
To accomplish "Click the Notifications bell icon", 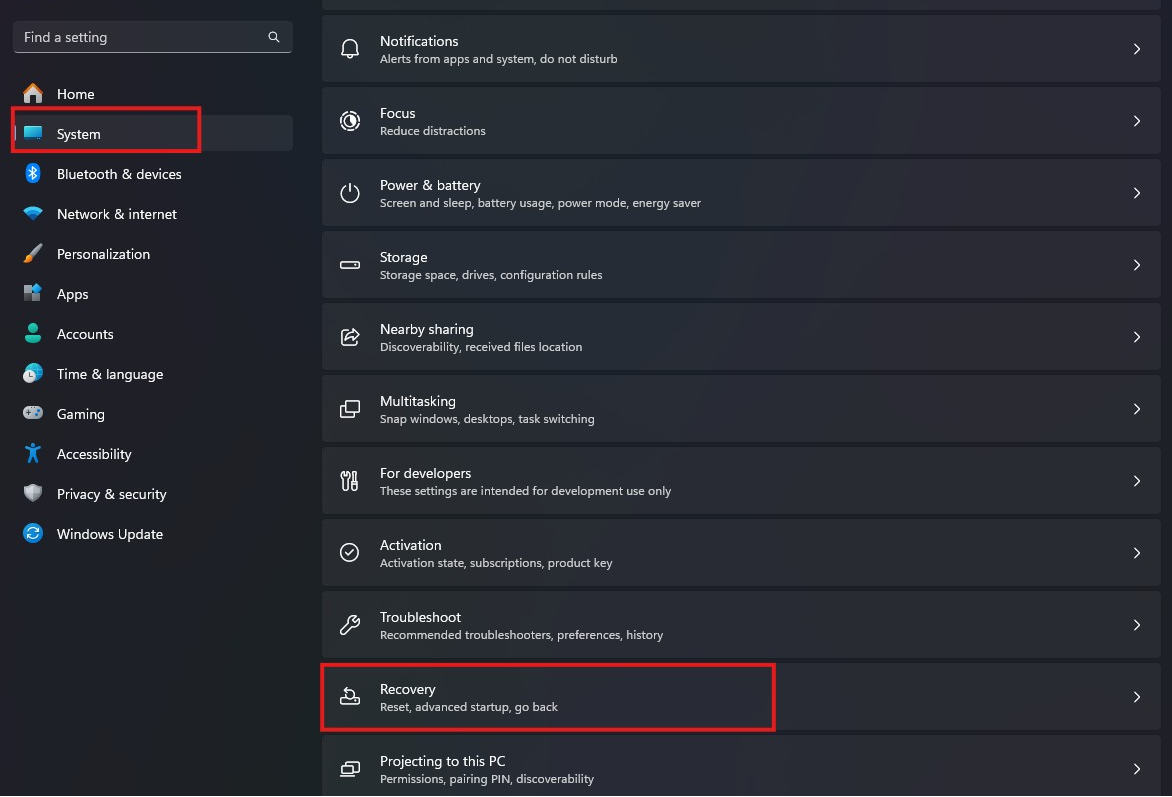I will (x=350, y=49).
